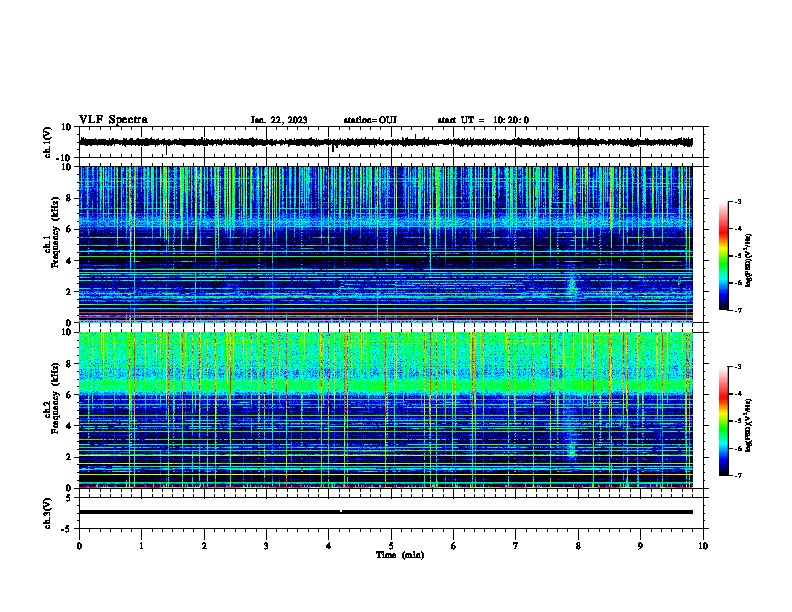
Task: Click the "-5" tick on the ch.3(V) axis
Action: coord(67,529)
